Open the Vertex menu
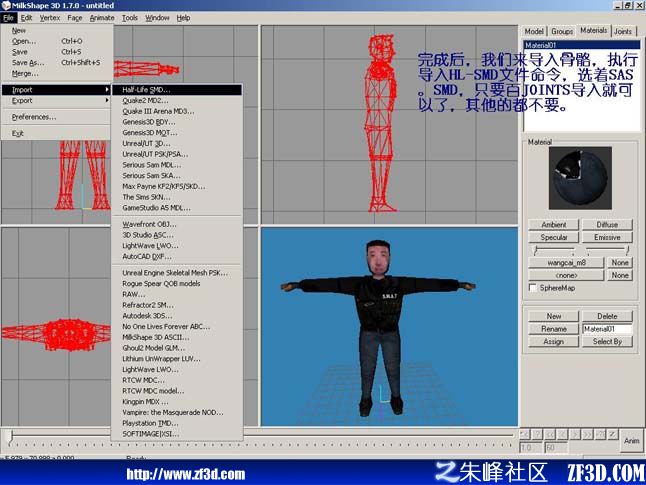646x485 pixels. click(50, 18)
